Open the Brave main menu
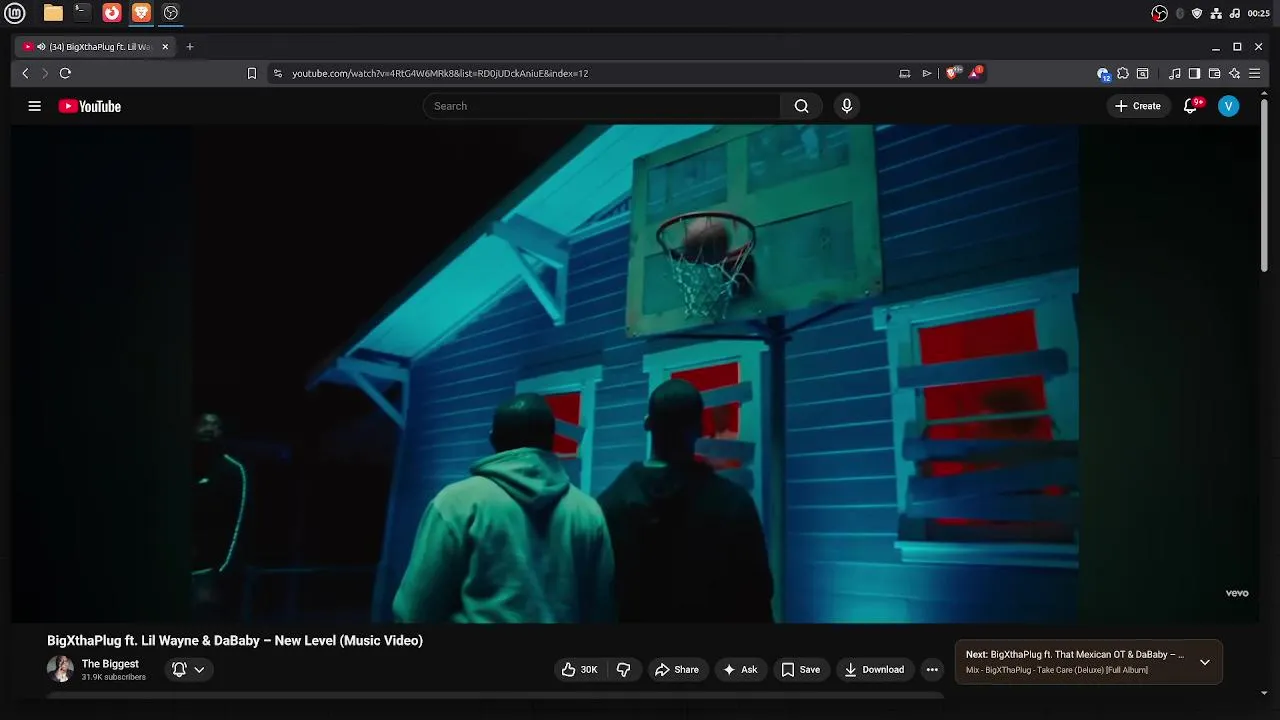The image size is (1280, 720). (x=1254, y=73)
